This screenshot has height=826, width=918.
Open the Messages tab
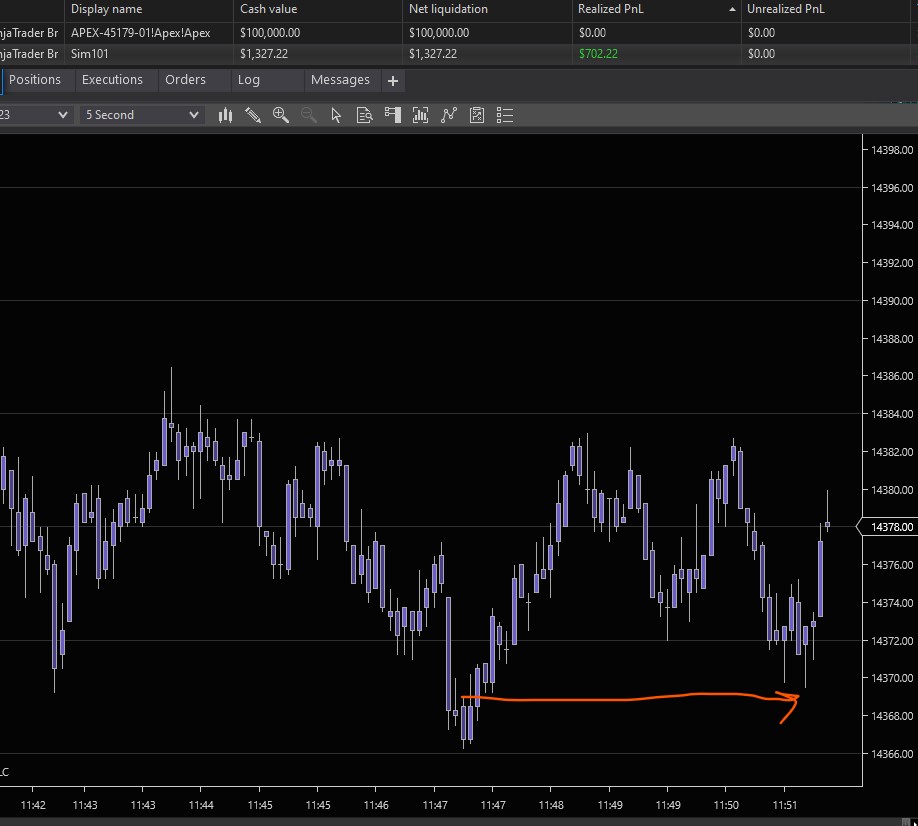[340, 80]
